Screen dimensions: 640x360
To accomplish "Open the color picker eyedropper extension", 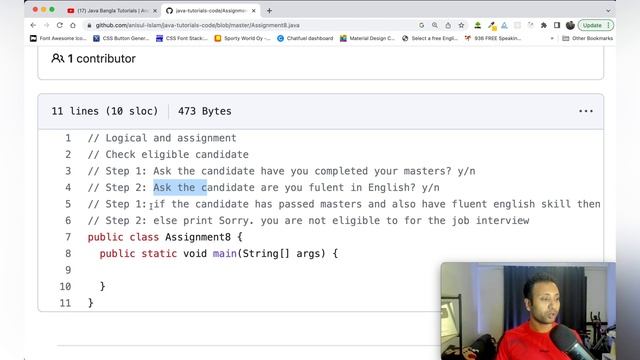I will [492, 26].
